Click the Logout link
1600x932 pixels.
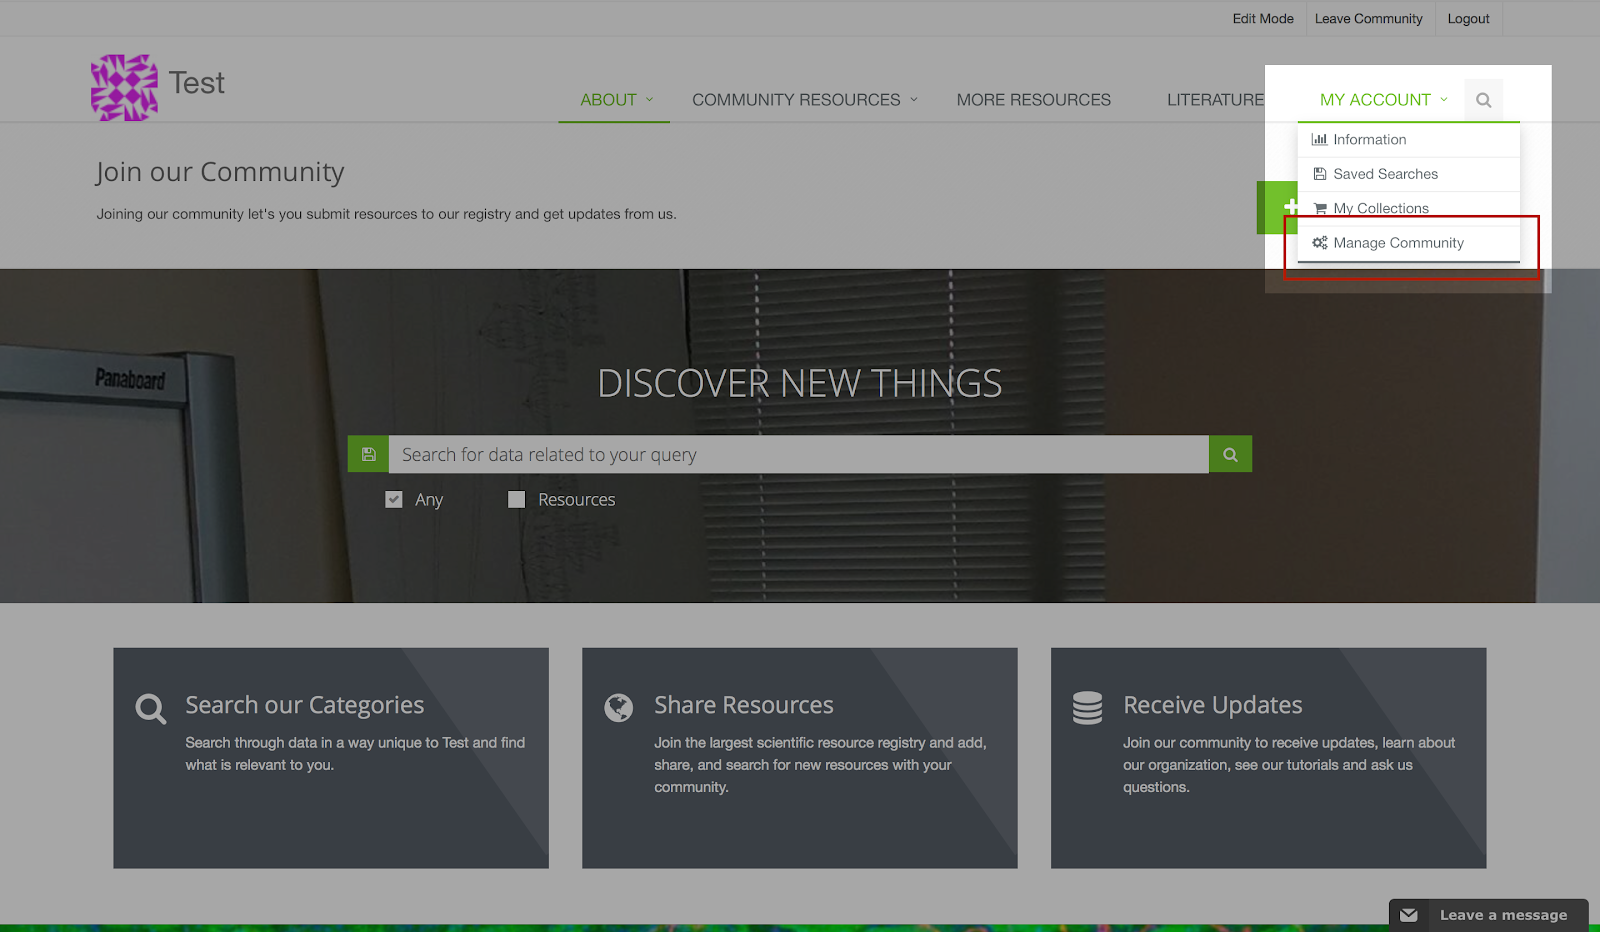click(x=1468, y=19)
